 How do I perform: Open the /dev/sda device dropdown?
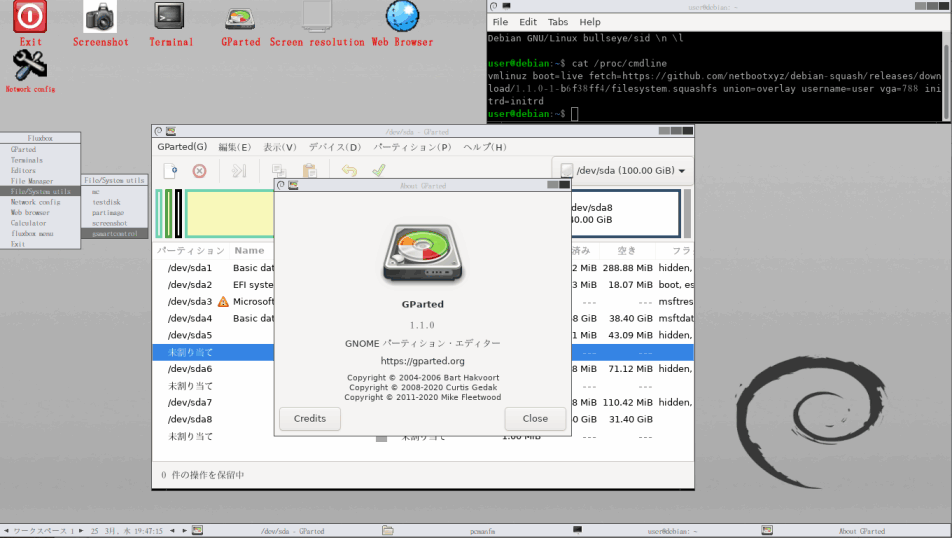tap(622, 171)
